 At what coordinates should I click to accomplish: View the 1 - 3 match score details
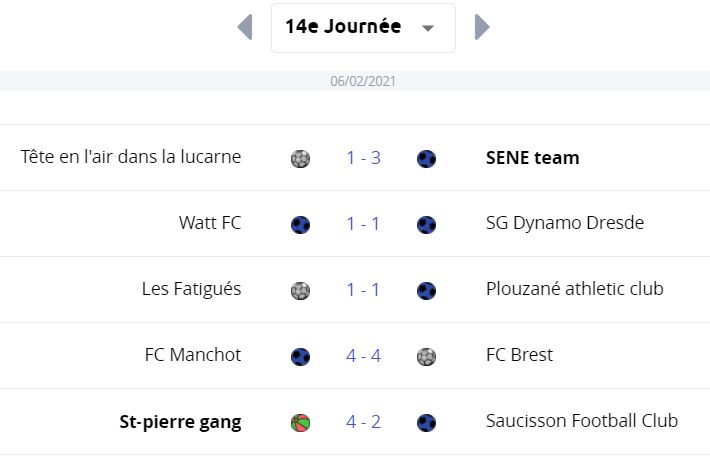pyautogui.click(x=363, y=158)
